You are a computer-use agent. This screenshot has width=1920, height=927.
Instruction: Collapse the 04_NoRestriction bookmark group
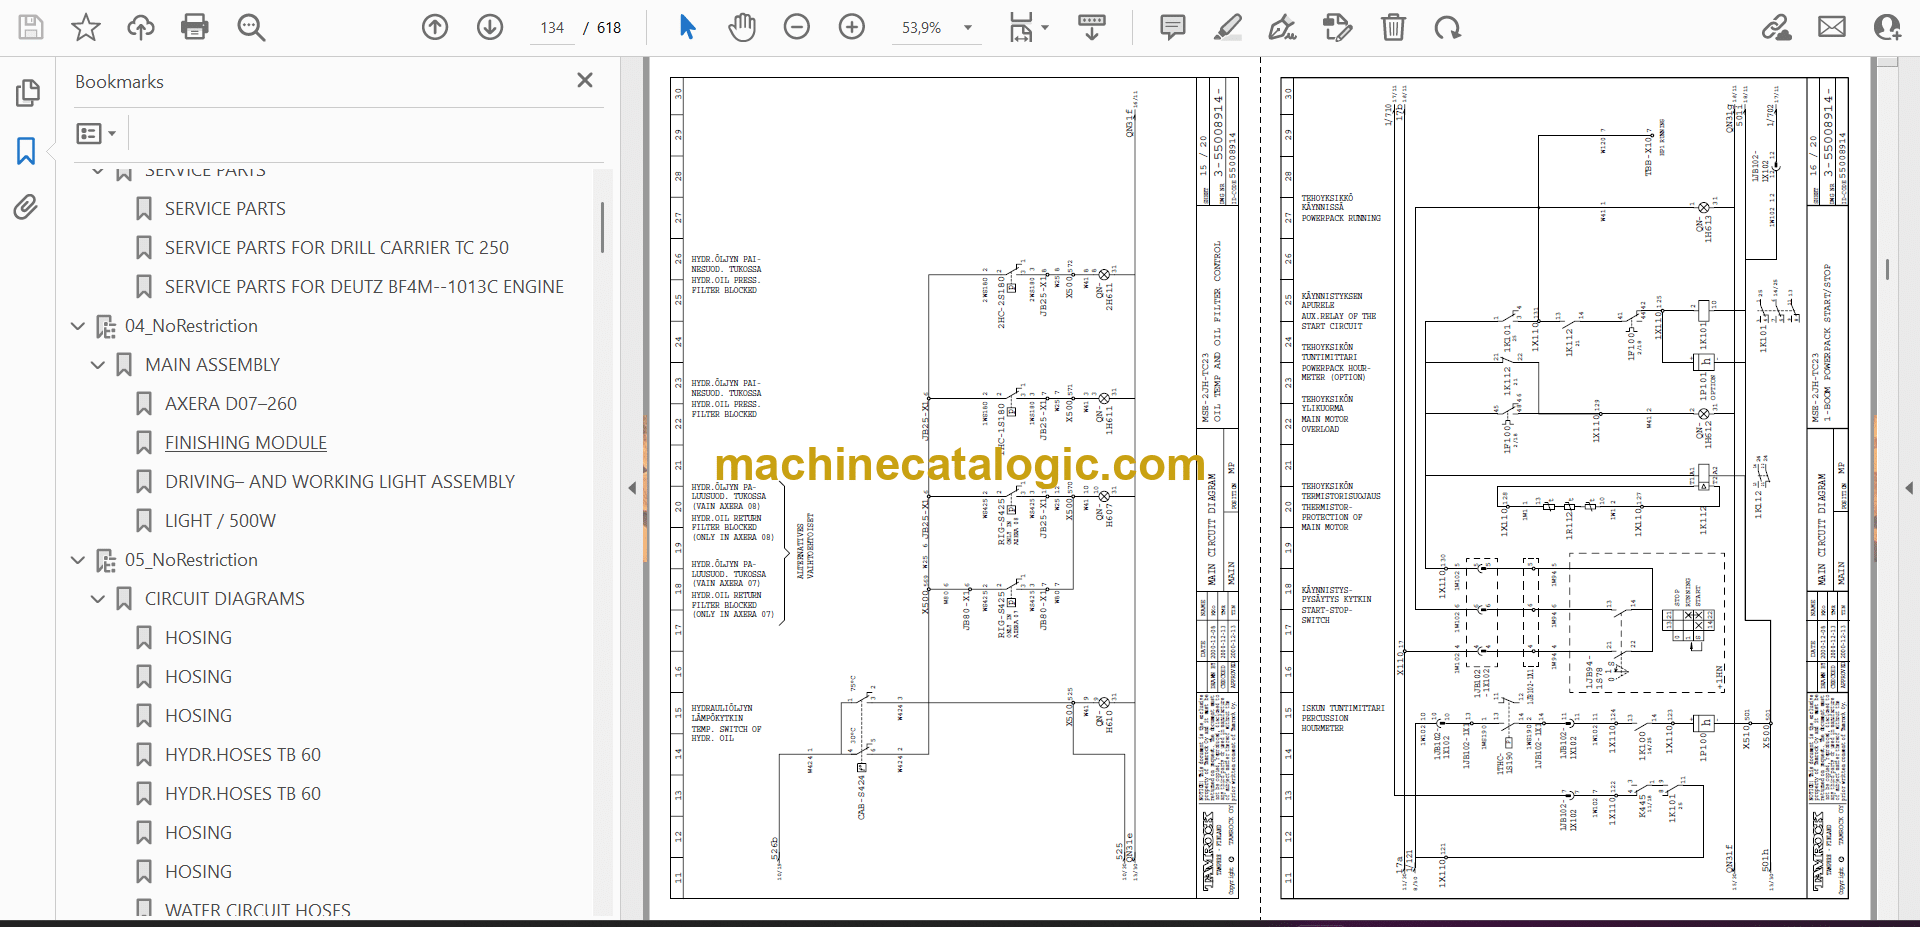78,326
